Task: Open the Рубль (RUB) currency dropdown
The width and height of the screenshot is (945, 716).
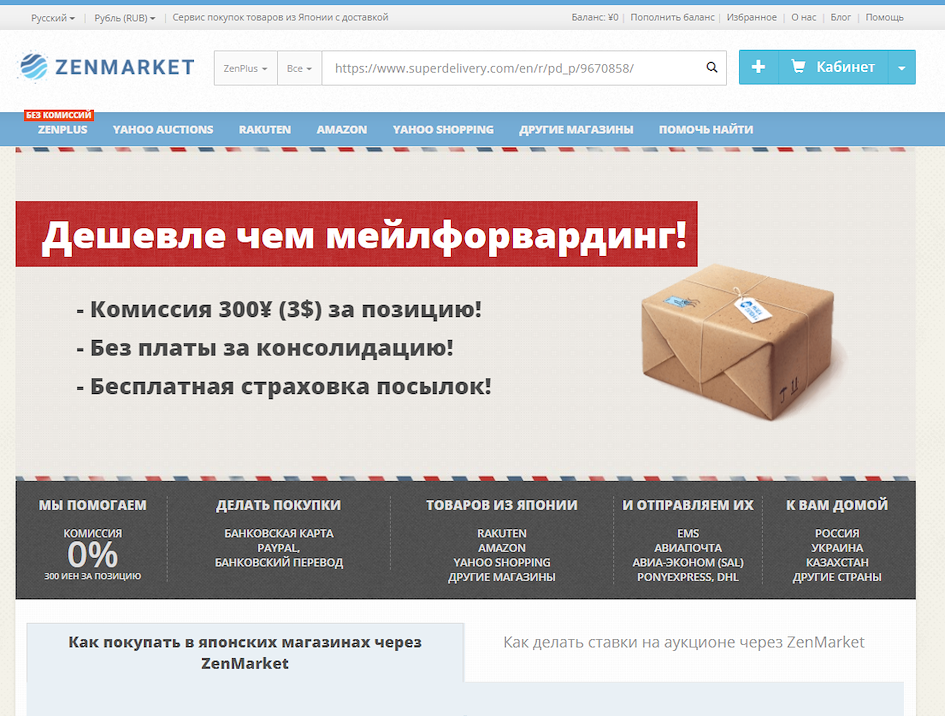Action: point(125,18)
